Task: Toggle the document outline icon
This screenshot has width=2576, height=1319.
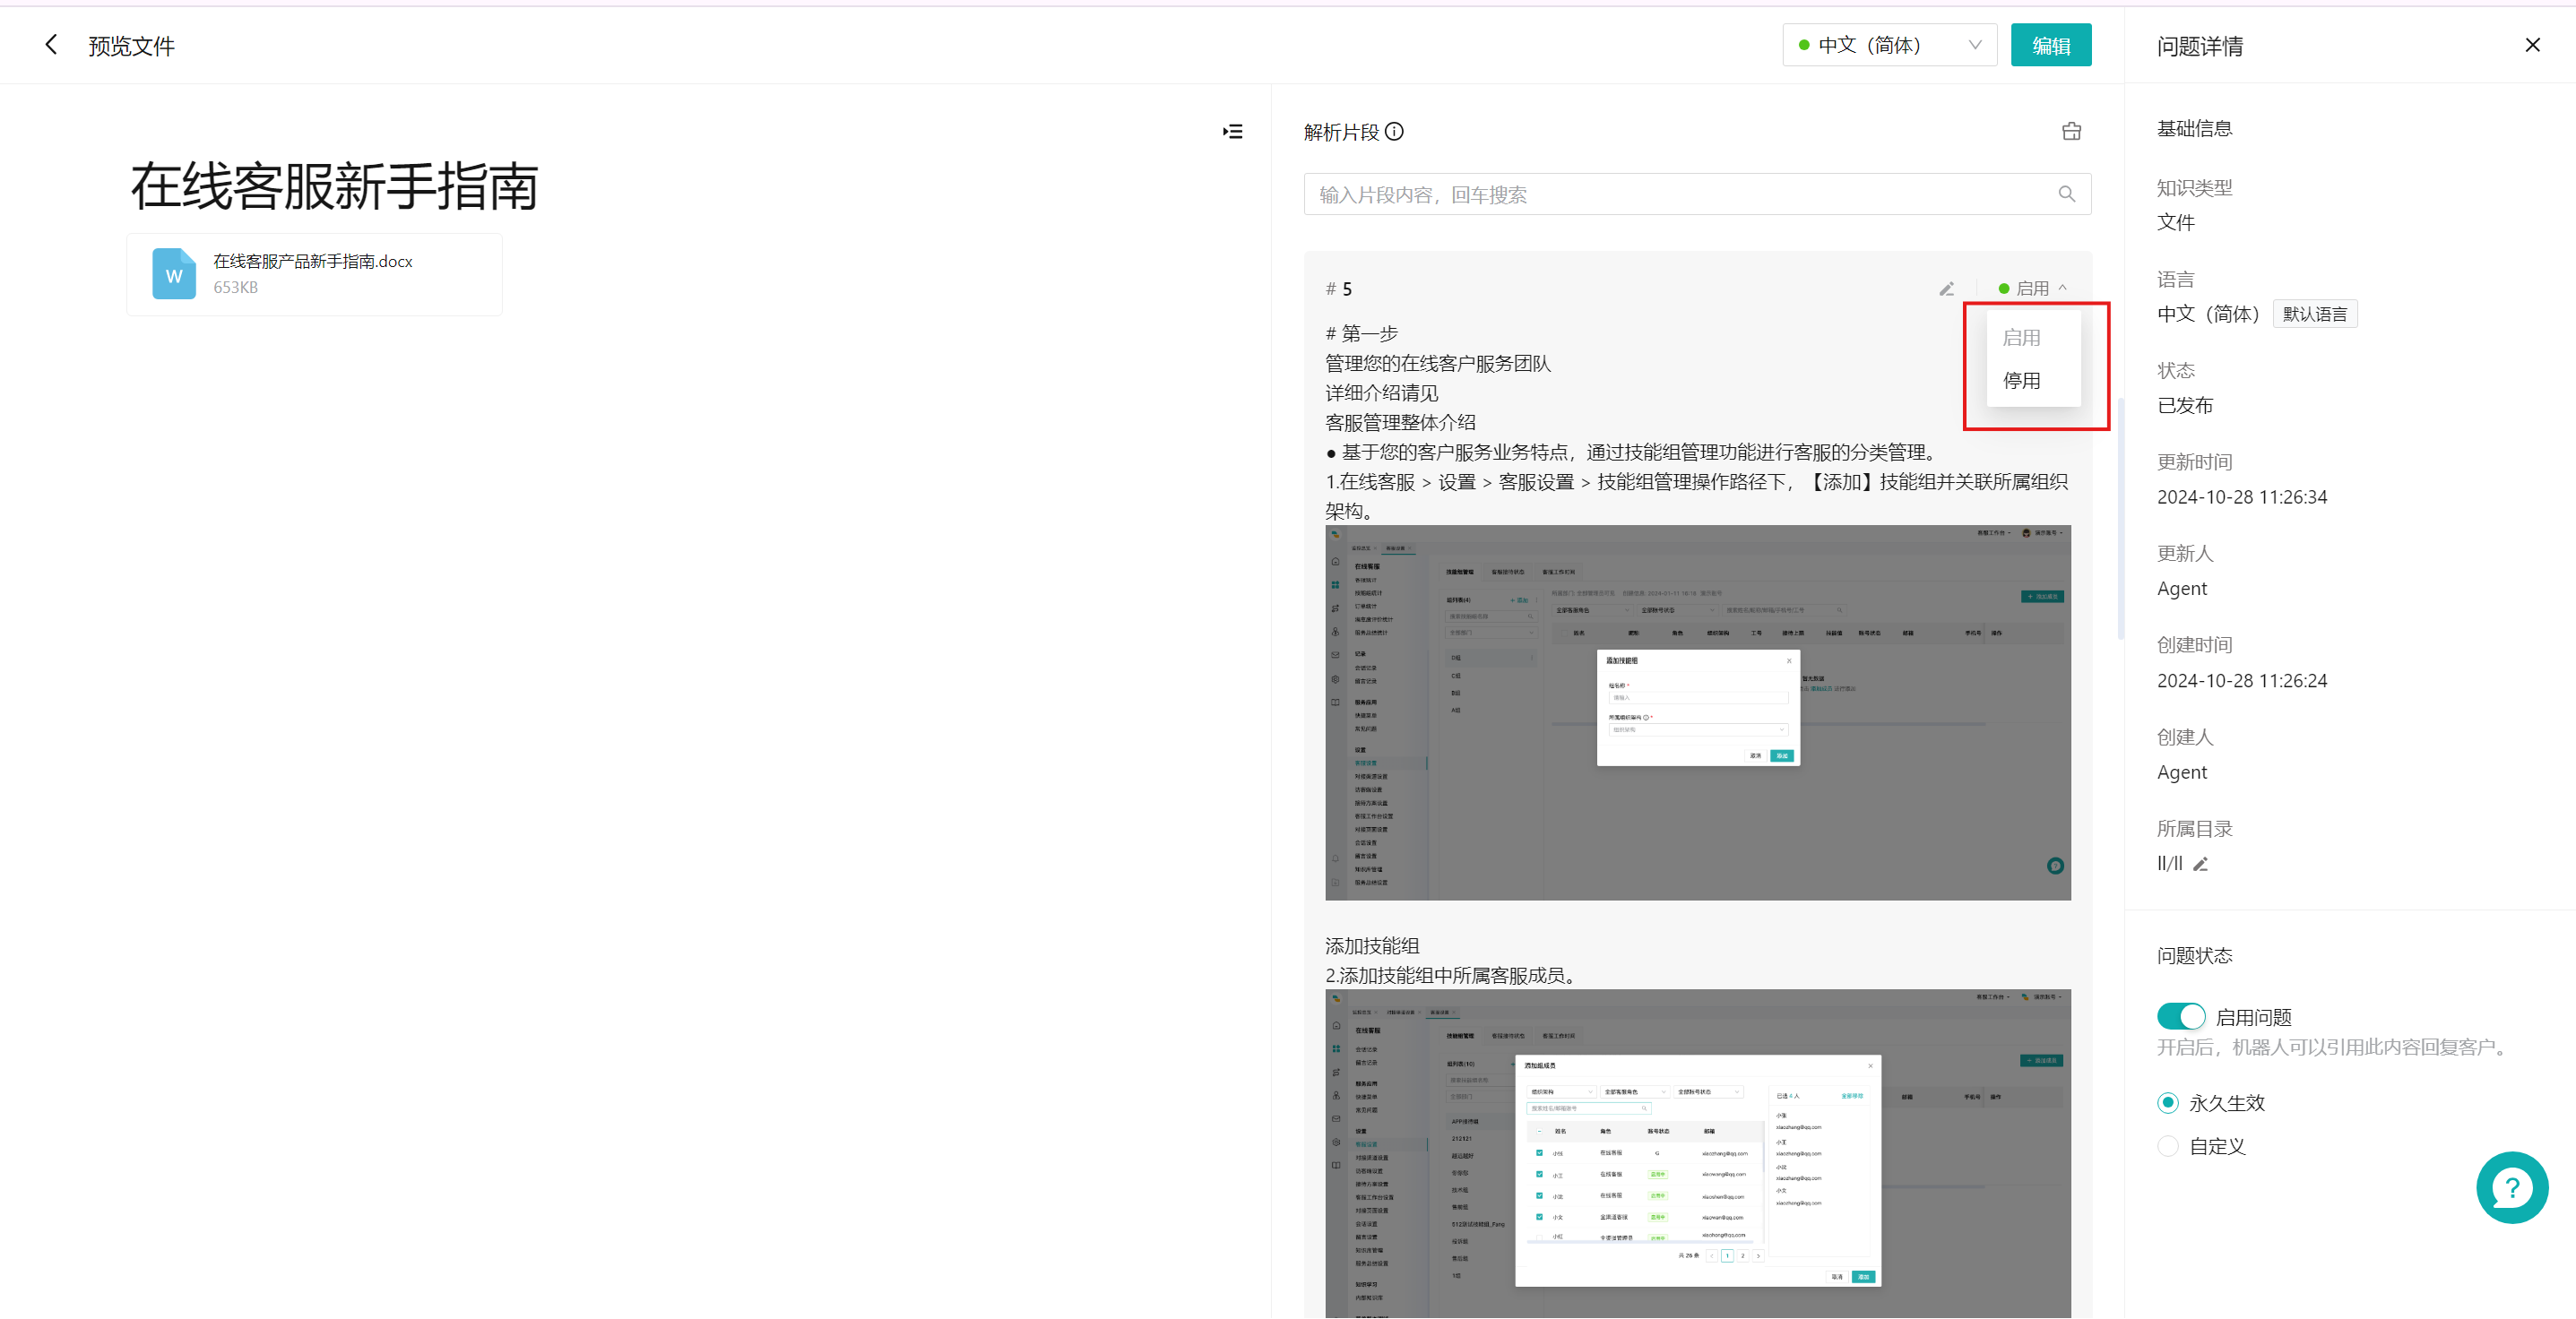Action: tap(1232, 132)
